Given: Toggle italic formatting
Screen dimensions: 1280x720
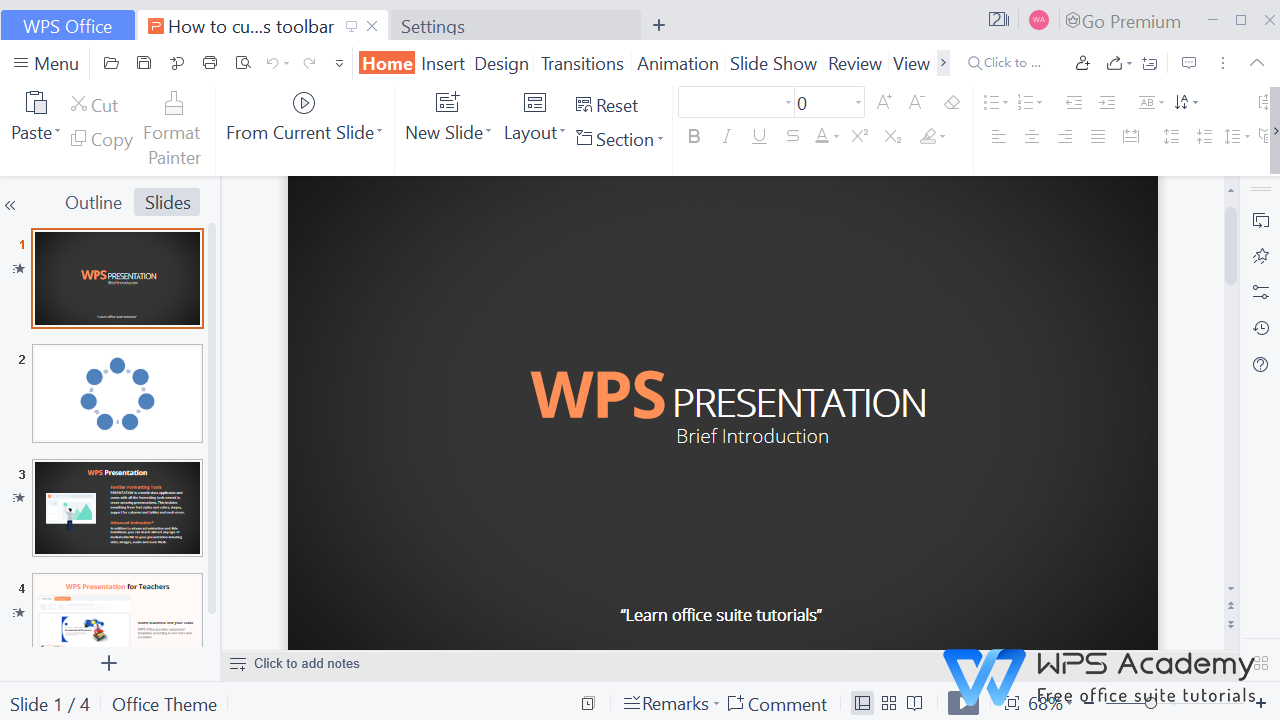Looking at the screenshot, I should pos(726,136).
